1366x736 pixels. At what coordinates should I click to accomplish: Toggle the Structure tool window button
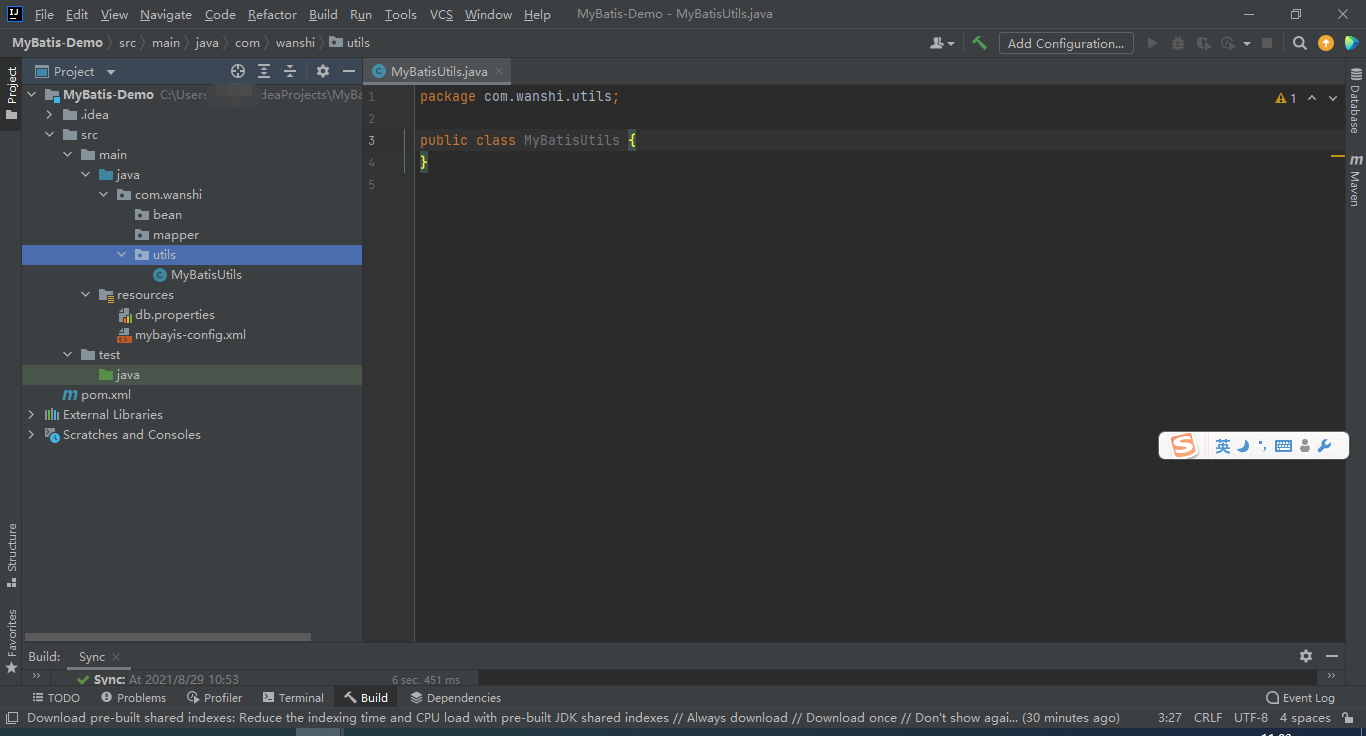click(11, 555)
